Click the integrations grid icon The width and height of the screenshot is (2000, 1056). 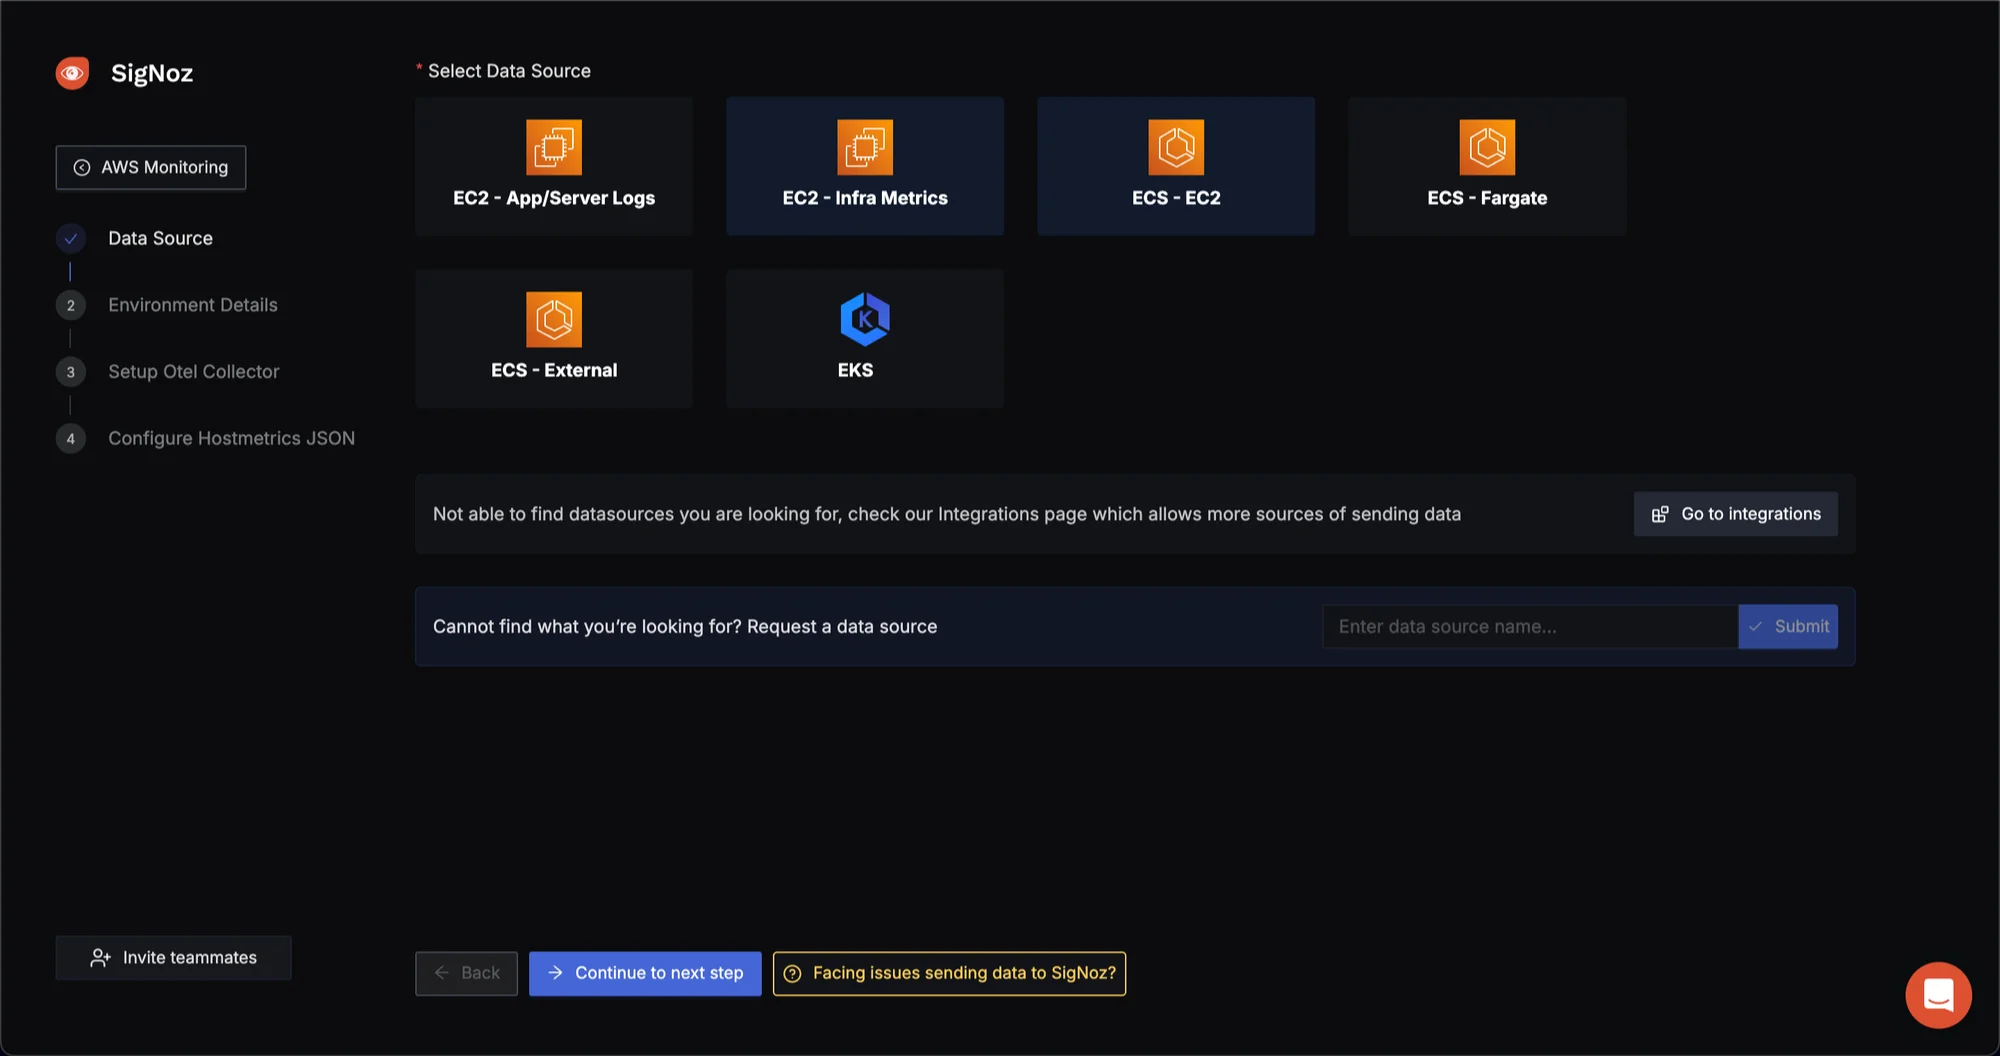[x=1660, y=514]
